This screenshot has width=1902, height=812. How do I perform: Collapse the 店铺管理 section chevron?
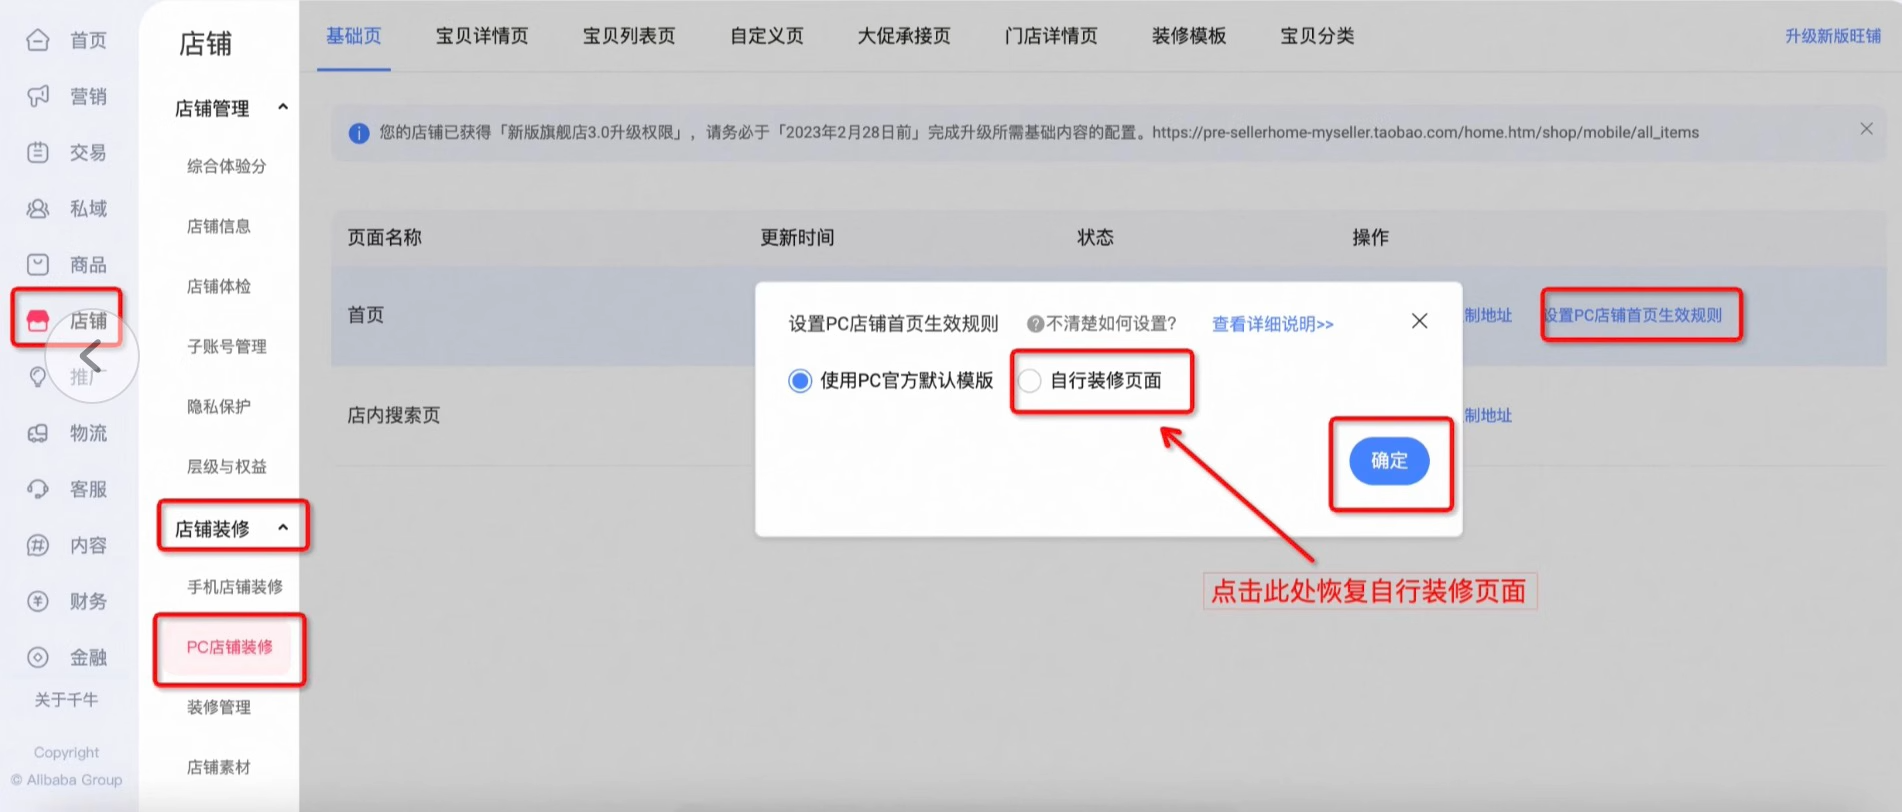pyautogui.click(x=283, y=107)
